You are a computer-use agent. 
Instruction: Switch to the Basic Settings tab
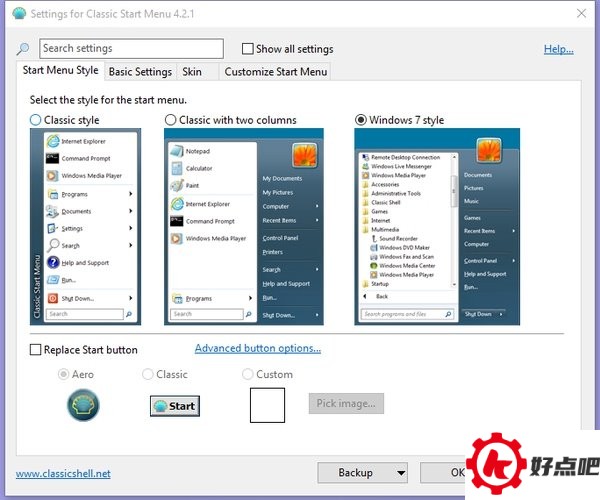click(x=140, y=72)
